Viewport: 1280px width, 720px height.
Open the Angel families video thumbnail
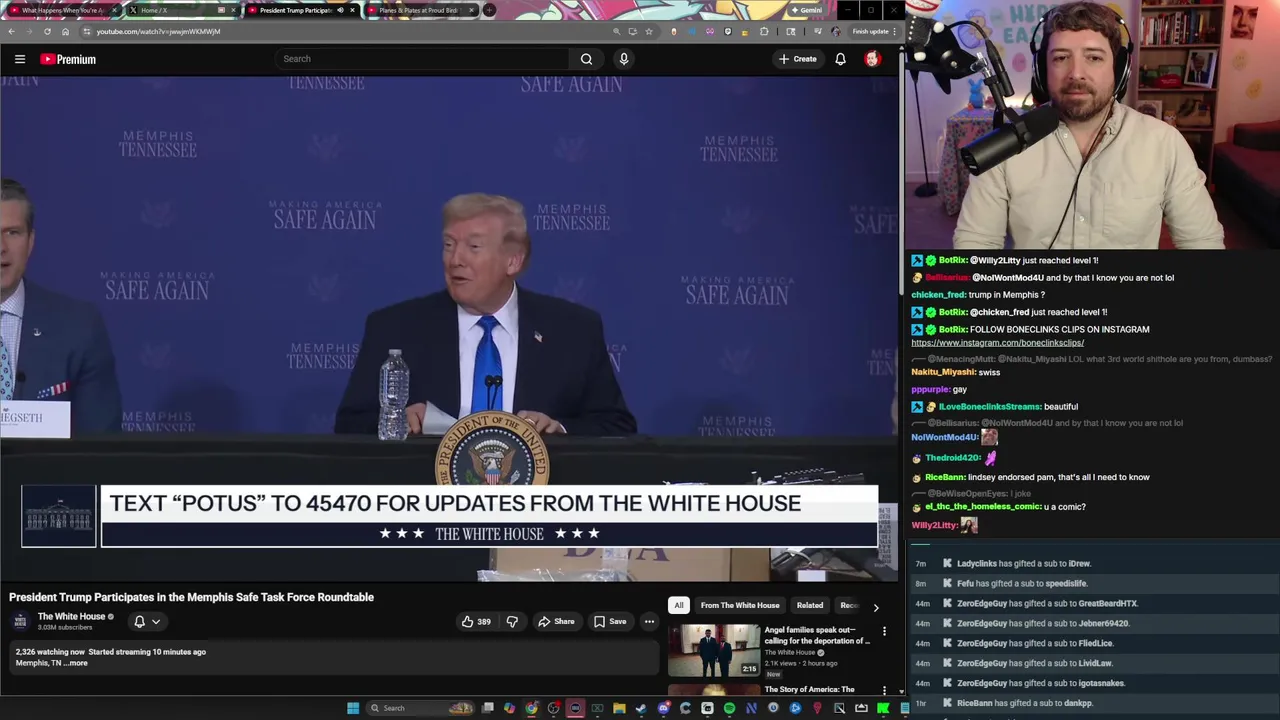pos(714,650)
